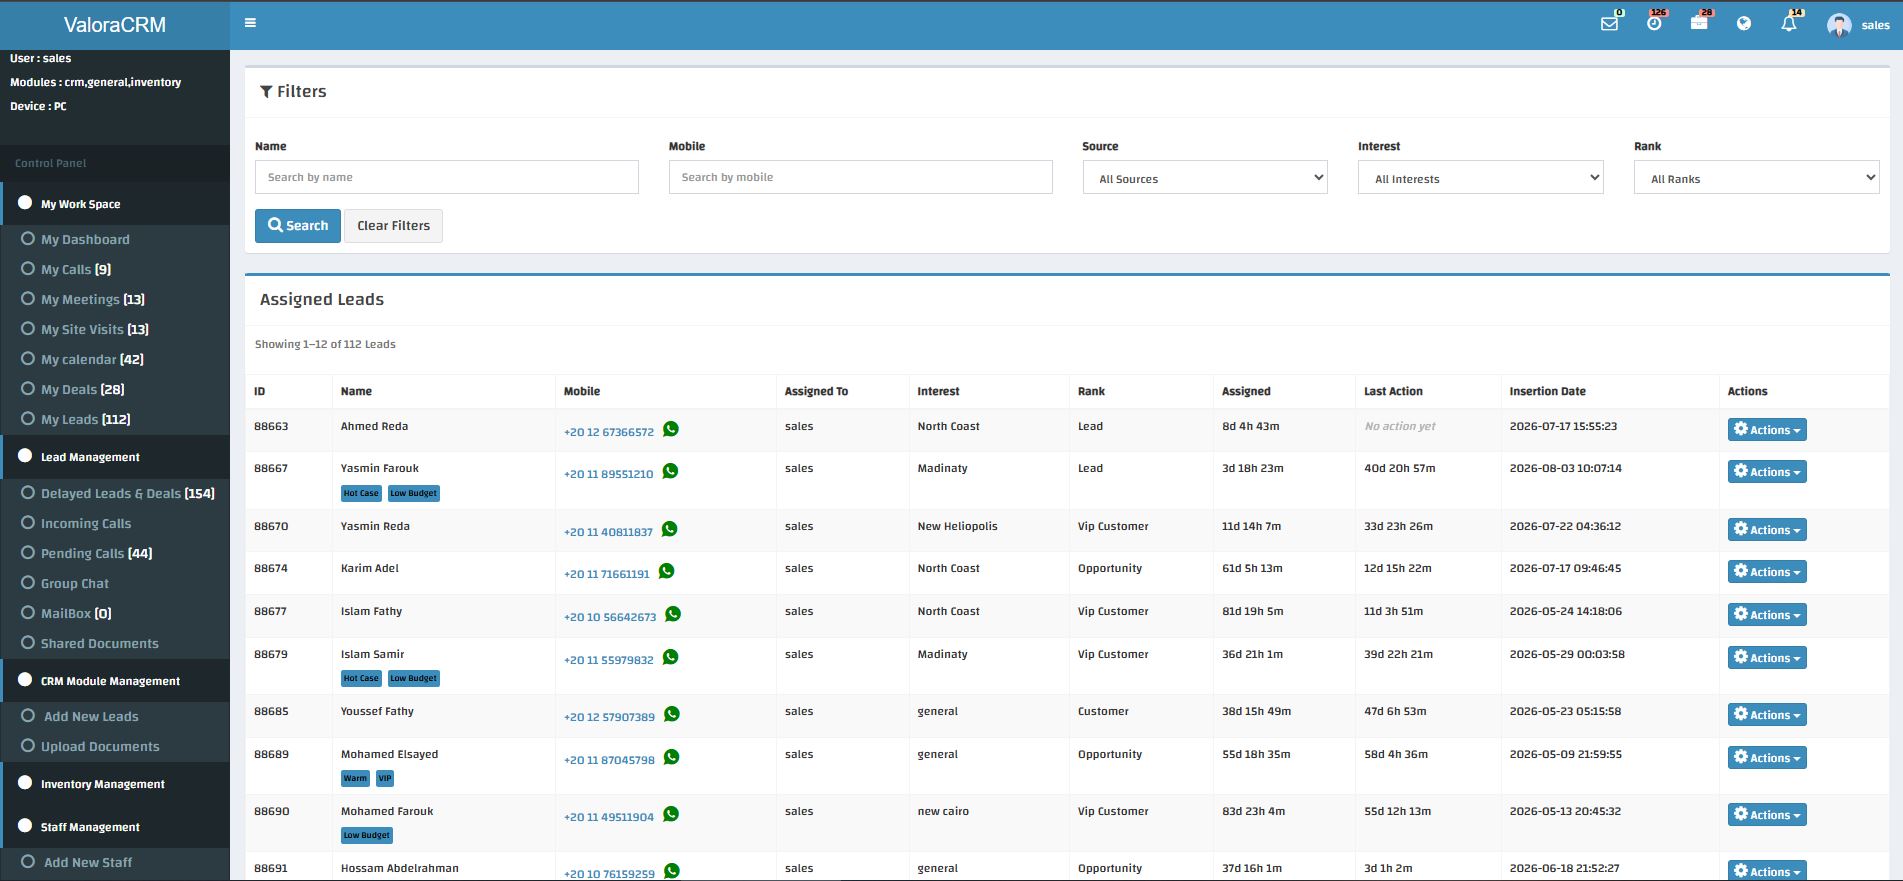Expand the Lead Management section
This screenshot has width=1903, height=881.
coord(115,457)
